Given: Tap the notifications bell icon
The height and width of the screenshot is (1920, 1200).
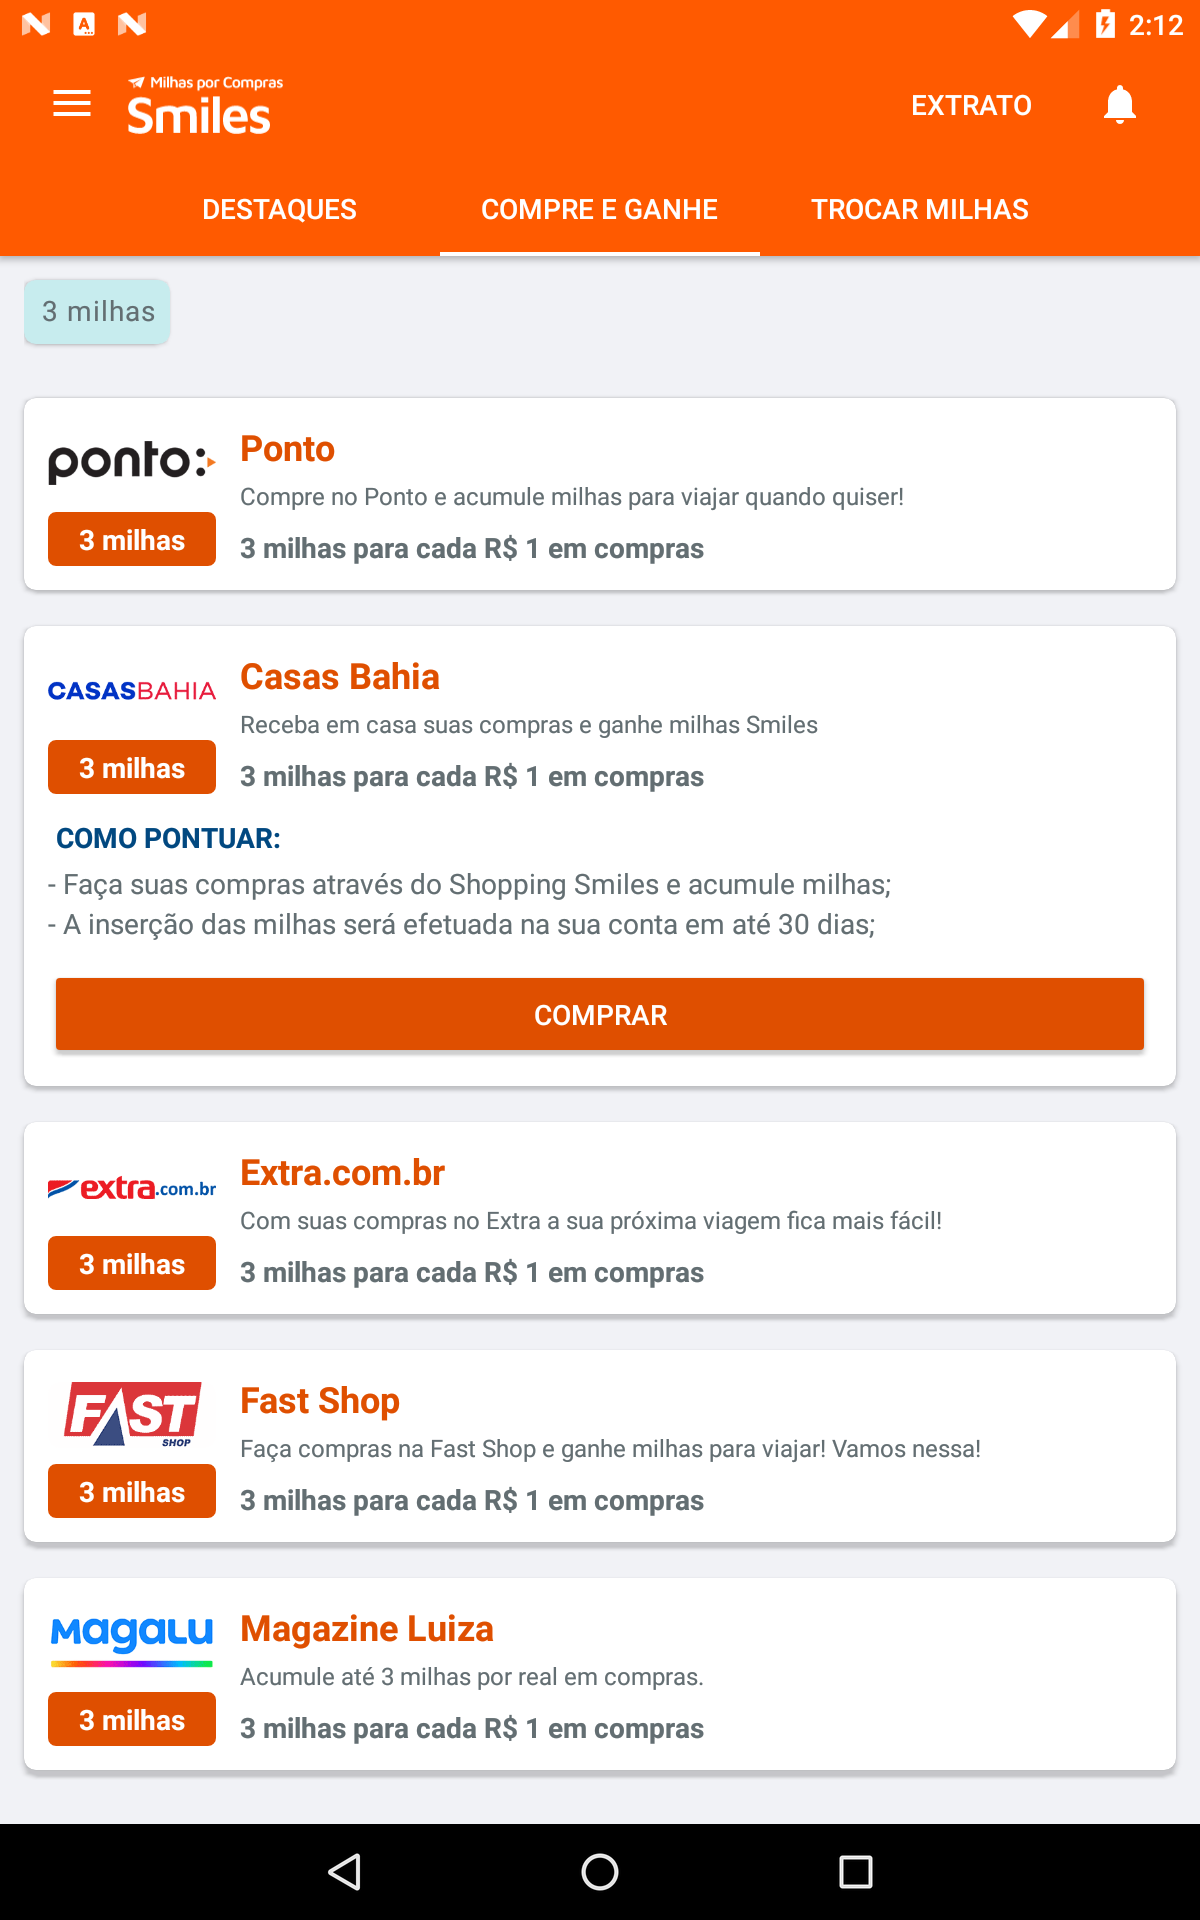Looking at the screenshot, I should (x=1119, y=104).
